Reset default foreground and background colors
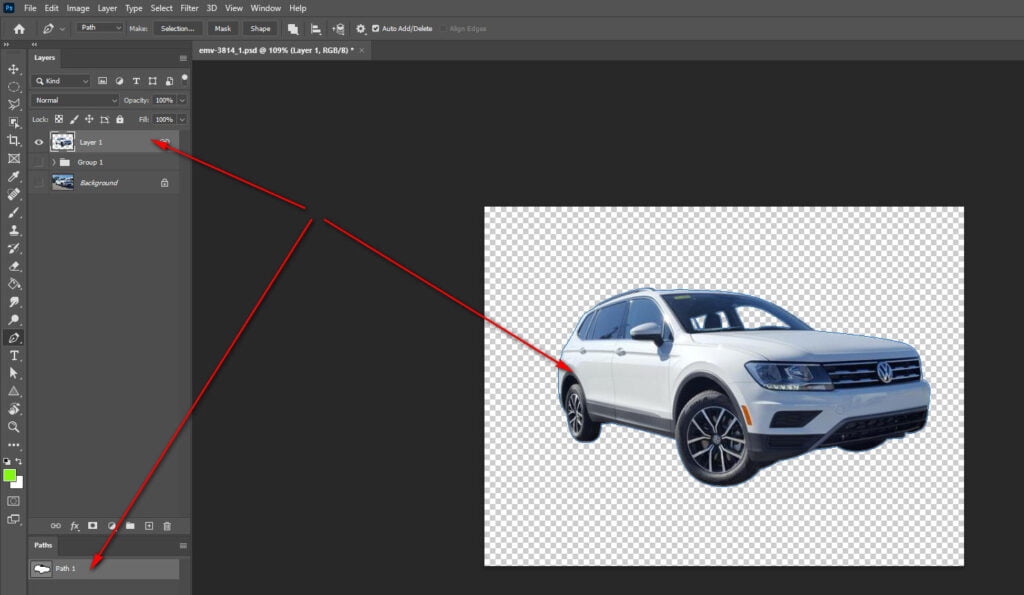This screenshot has height=595, width=1024. pos(7,461)
